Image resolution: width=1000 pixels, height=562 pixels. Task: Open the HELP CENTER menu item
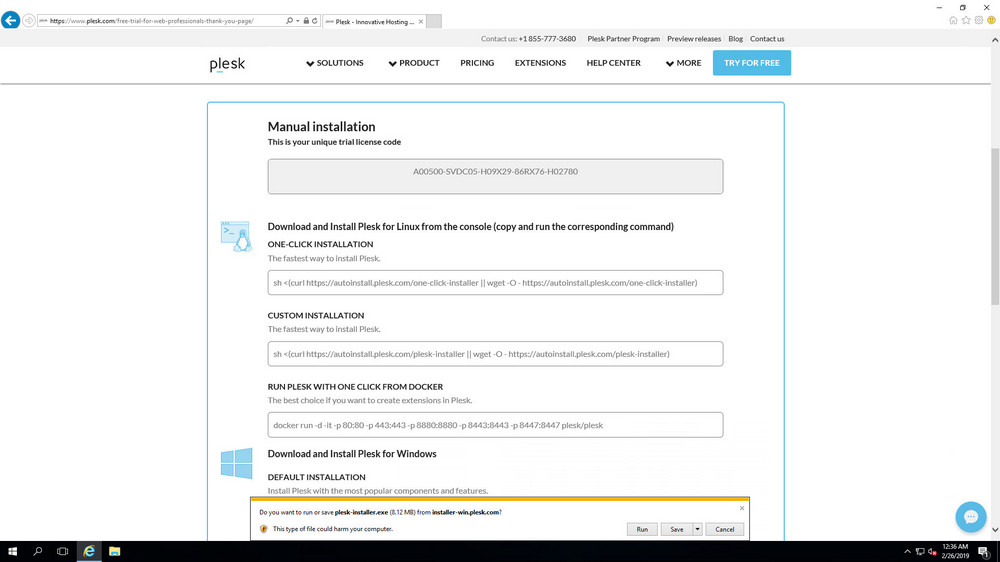coord(614,63)
